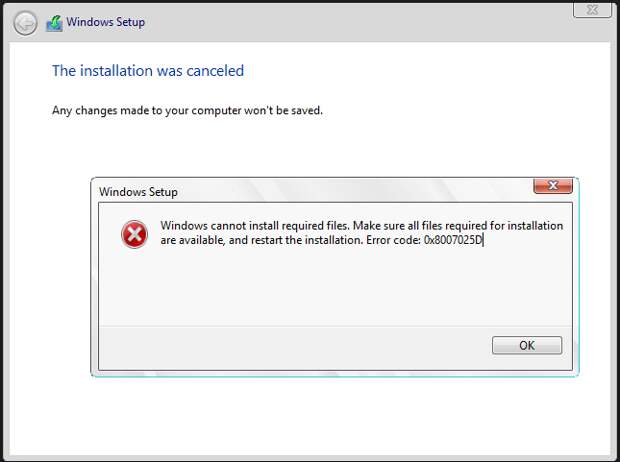This screenshot has width=620, height=462.
Task: Click the round back arrow button
Action: (x=25, y=23)
